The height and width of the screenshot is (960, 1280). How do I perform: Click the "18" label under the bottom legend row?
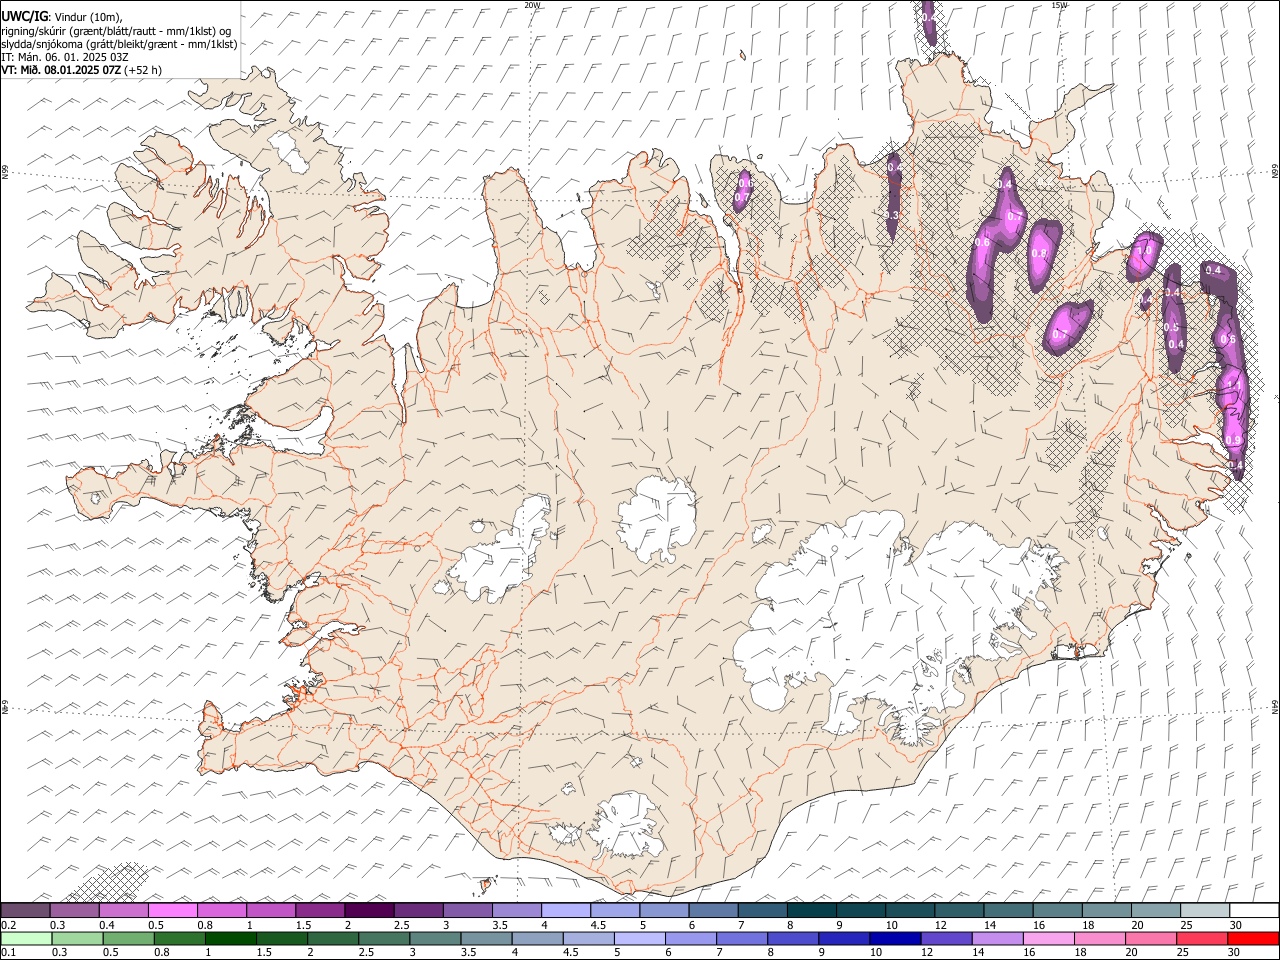[x=1081, y=952]
